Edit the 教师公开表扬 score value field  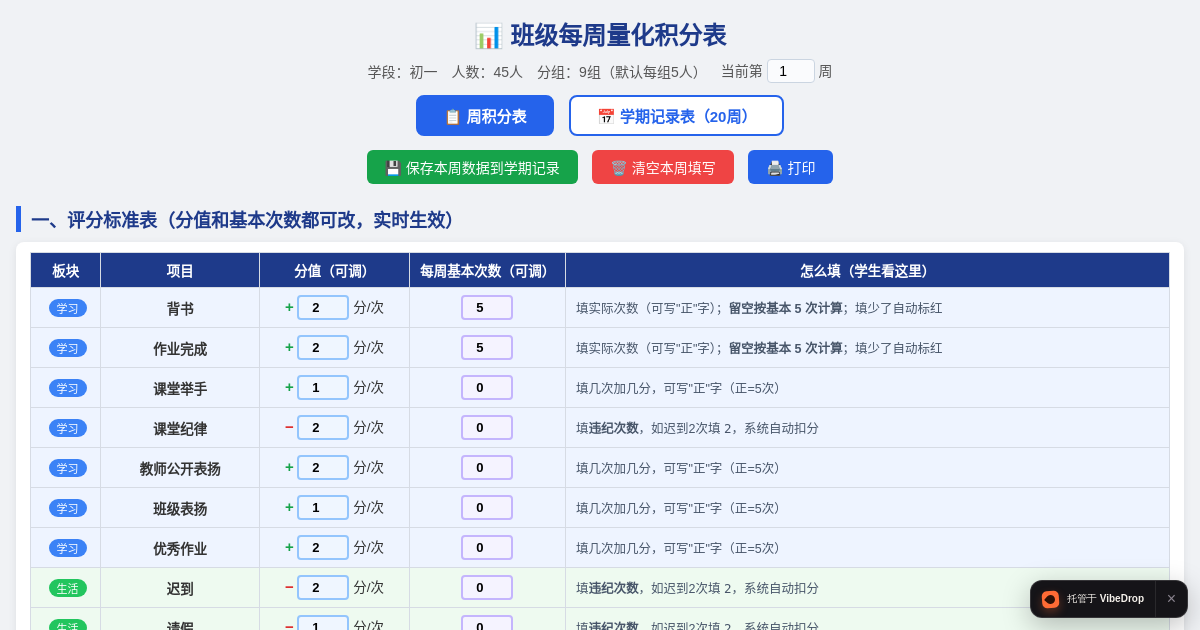(x=323, y=467)
